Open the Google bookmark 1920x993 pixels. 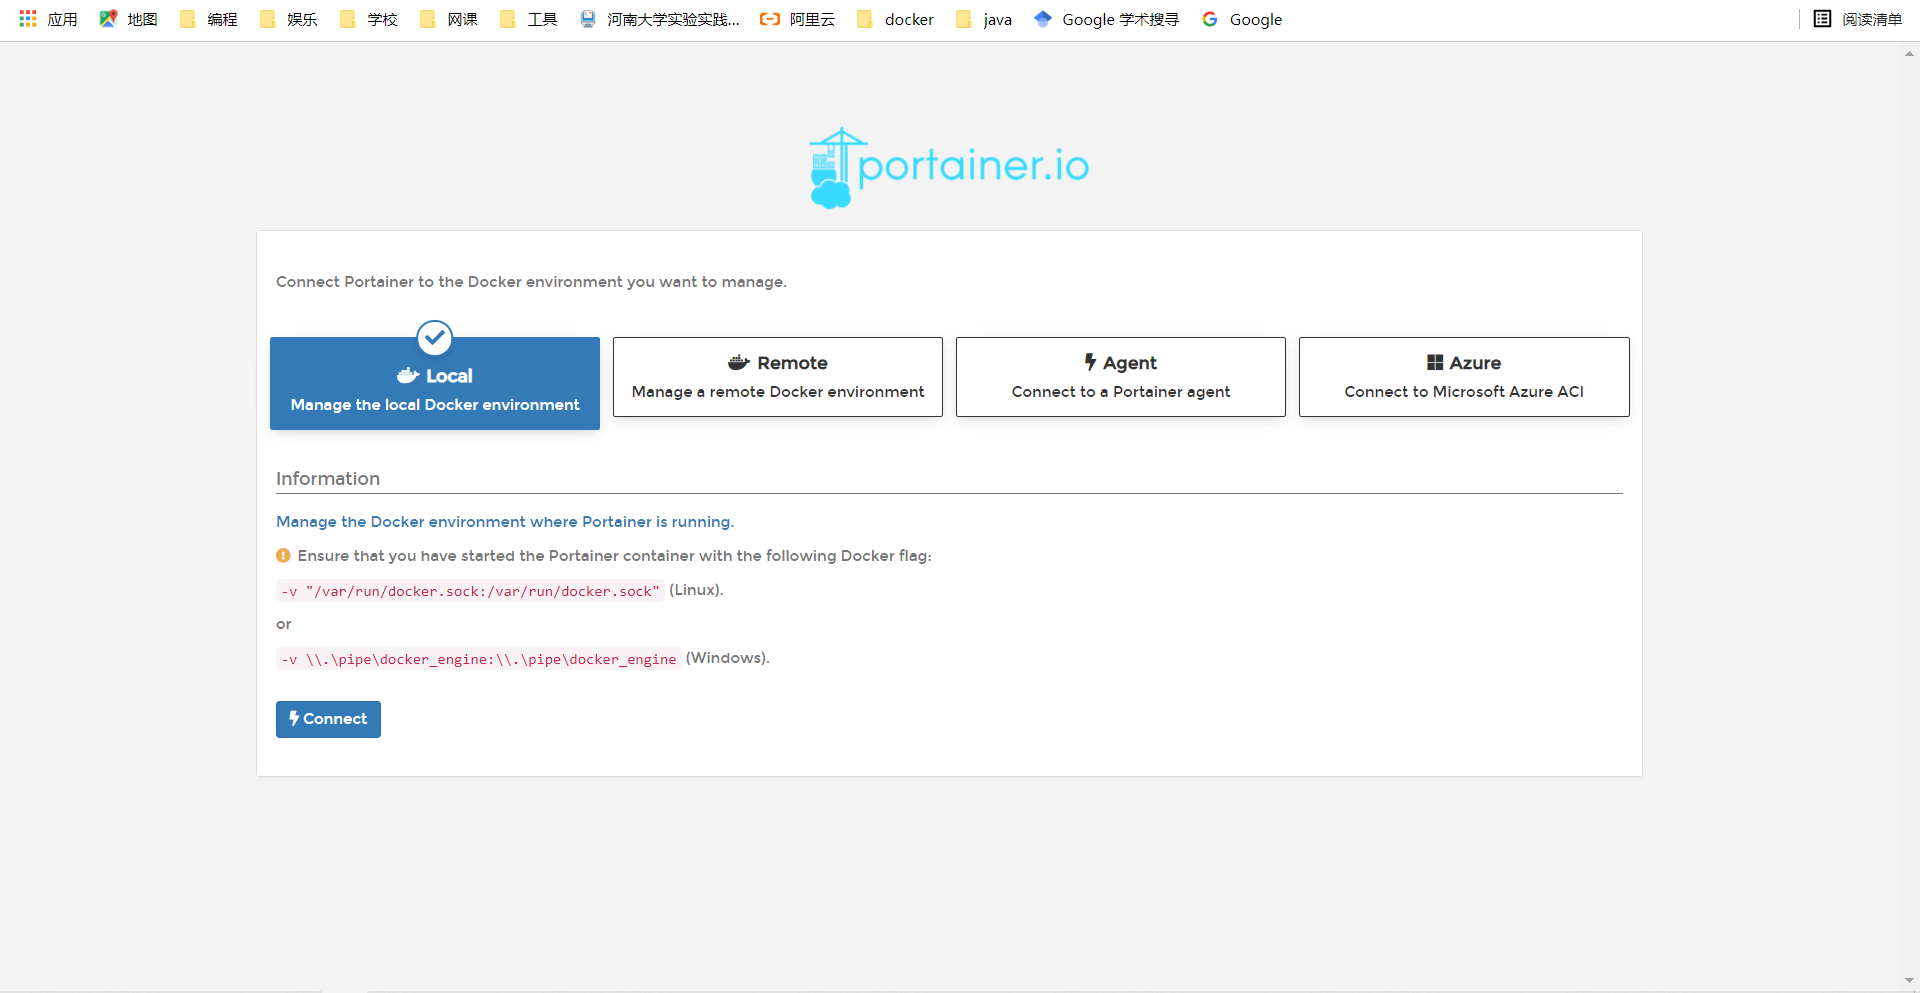tap(1242, 19)
